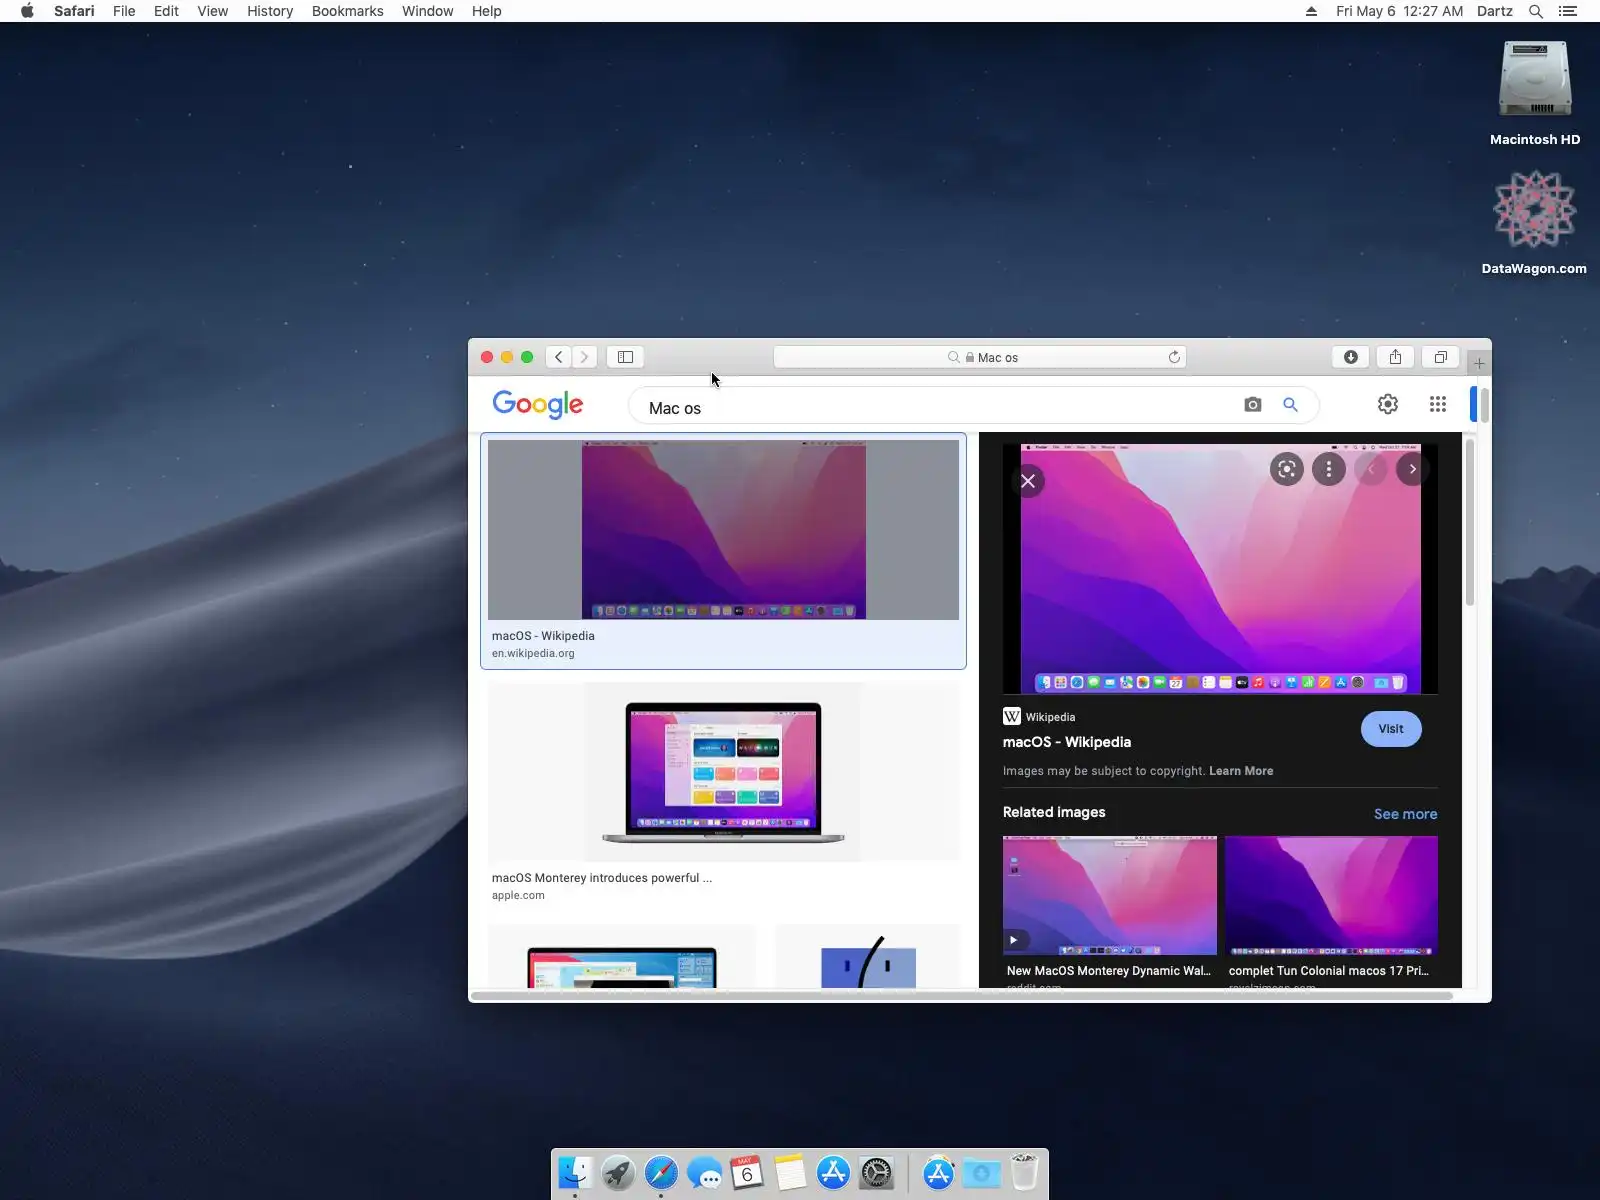Start a search by image with the camera icon
1600x1200 pixels.
click(1253, 405)
